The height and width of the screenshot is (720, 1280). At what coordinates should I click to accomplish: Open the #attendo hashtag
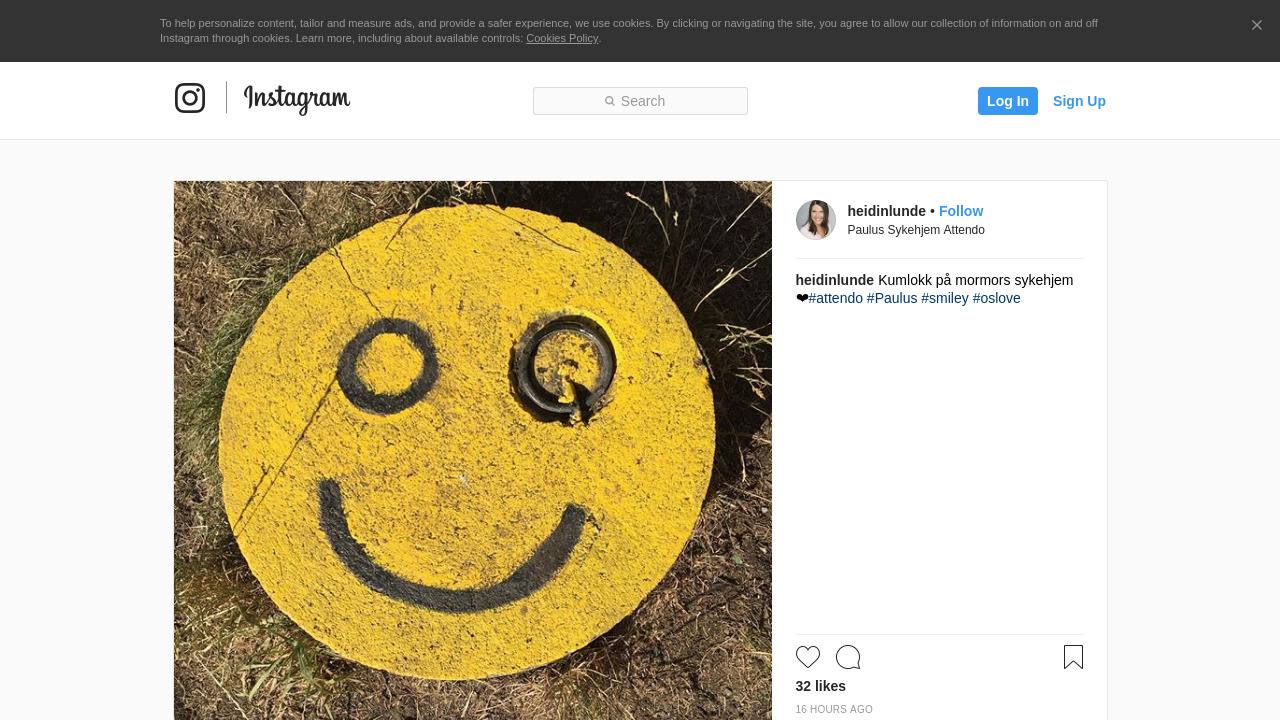836,298
